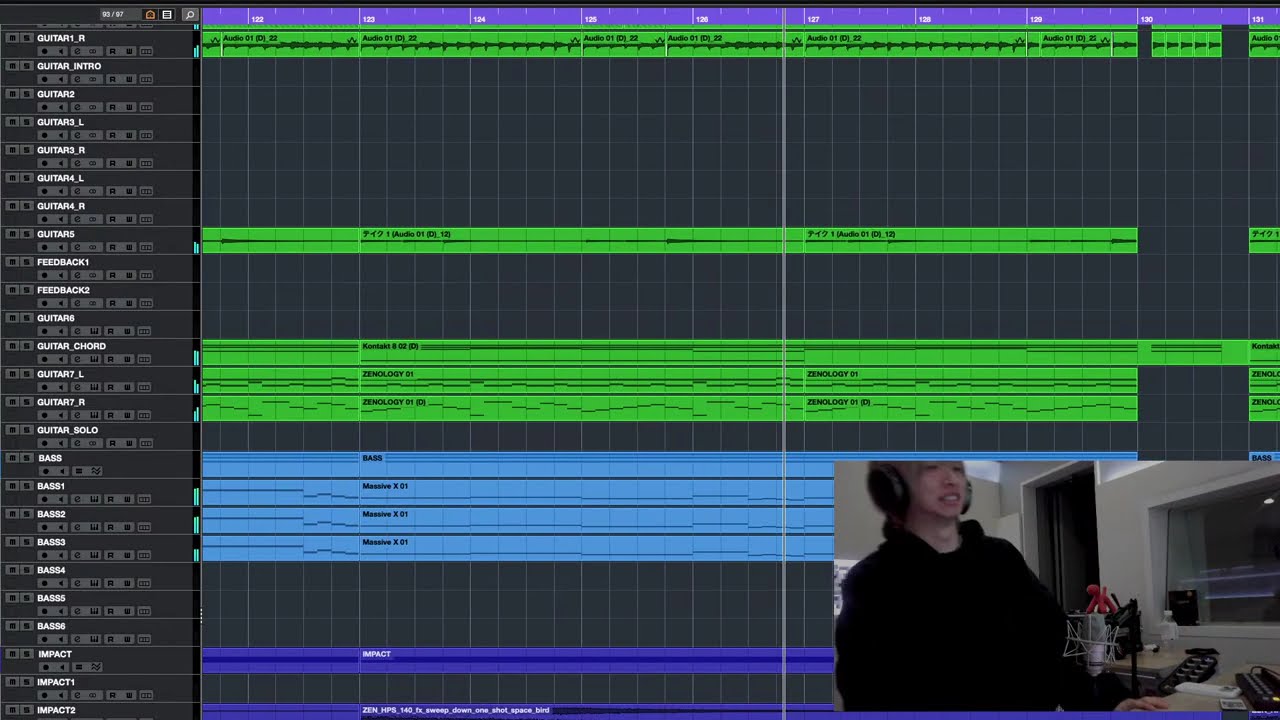The image size is (1280, 720).
Task: Open the instrument editor for BASS2
Action: pos(94,527)
